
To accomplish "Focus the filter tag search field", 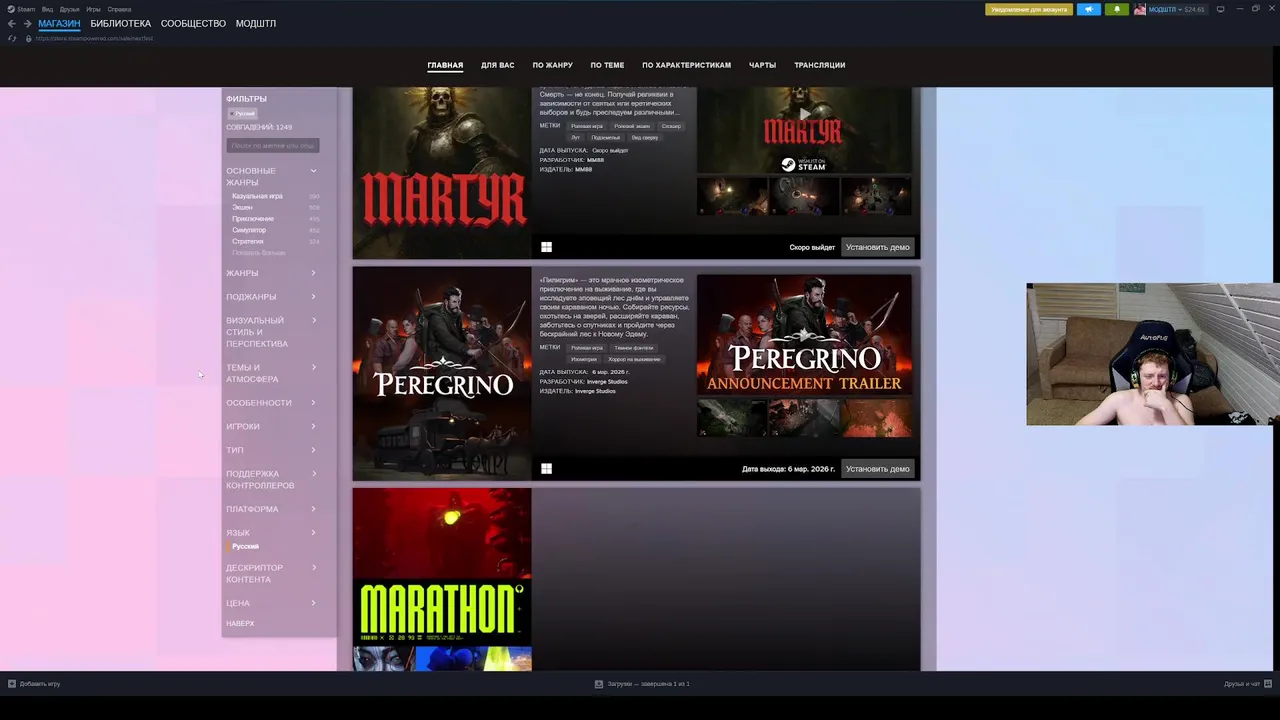I will tap(272, 146).
